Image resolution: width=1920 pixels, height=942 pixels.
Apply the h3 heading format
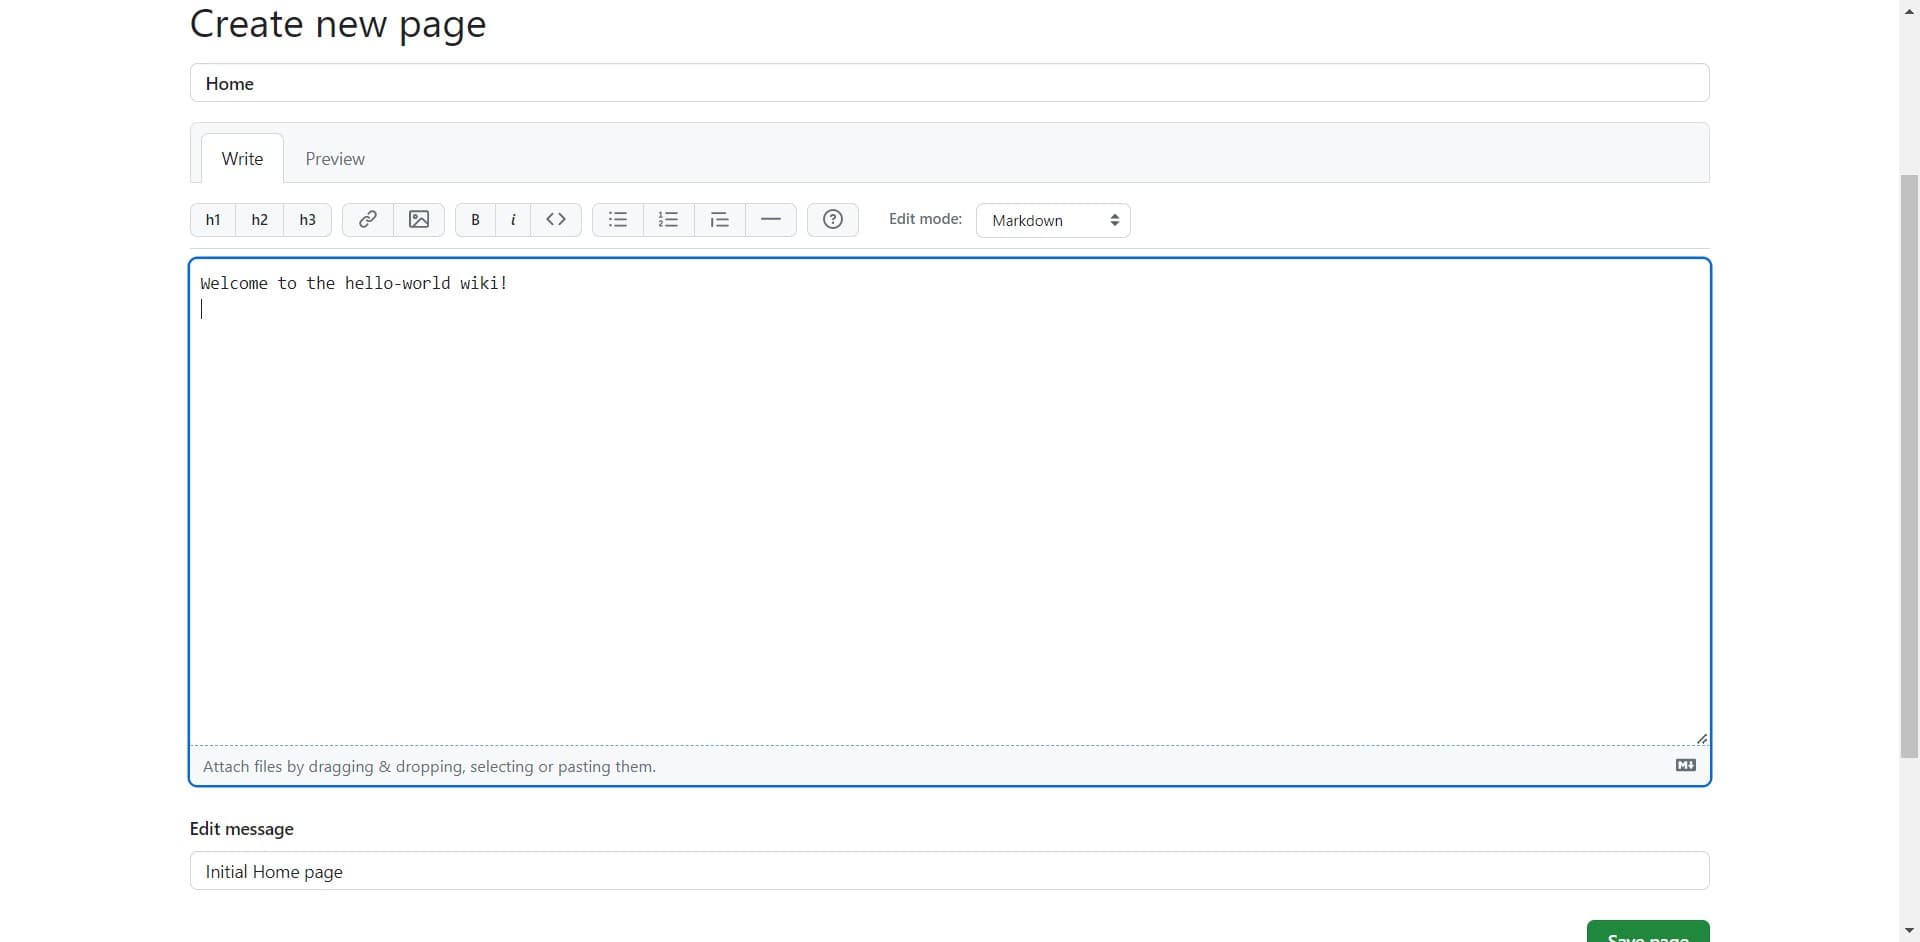coord(306,220)
